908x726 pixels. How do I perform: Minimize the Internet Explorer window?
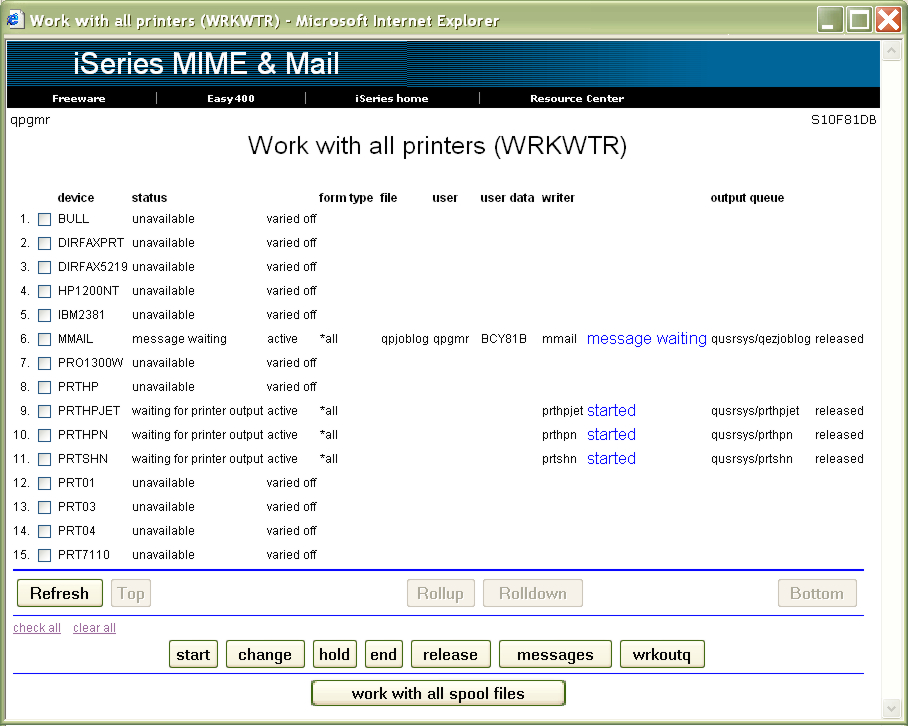[829, 20]
